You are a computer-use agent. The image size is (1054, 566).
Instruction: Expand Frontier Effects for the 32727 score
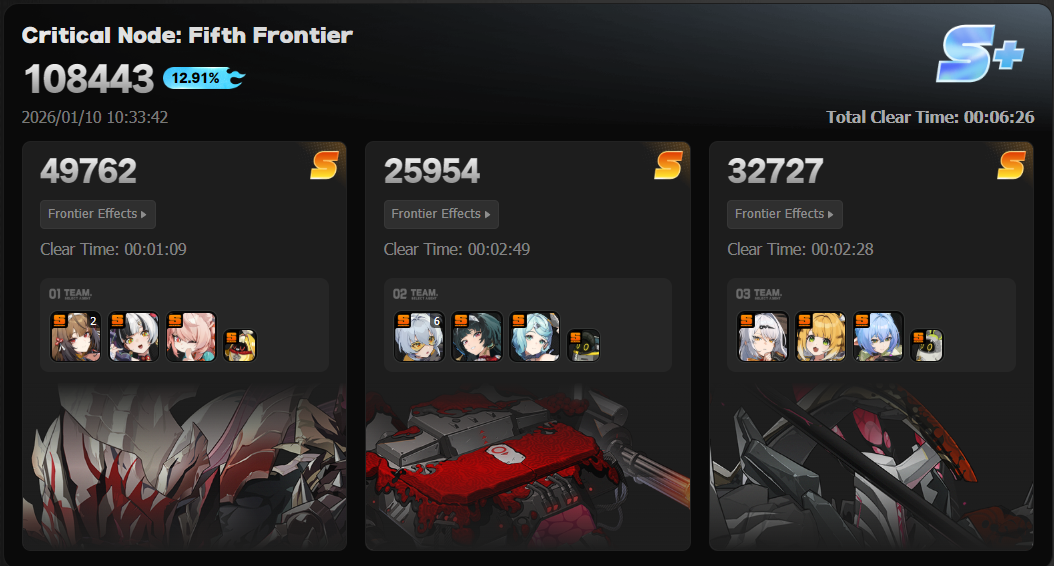[x=784, y=214]
